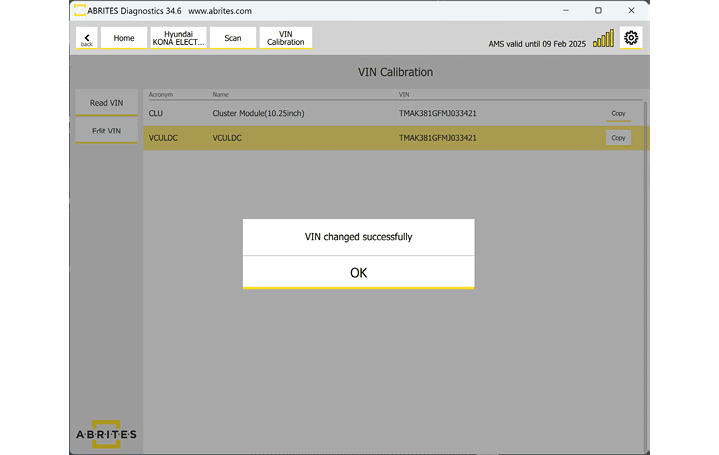The width and height of the screenshot is (719, 455).
Task: Click the ABRITES logo at bottom left
Action: (106, 433)
